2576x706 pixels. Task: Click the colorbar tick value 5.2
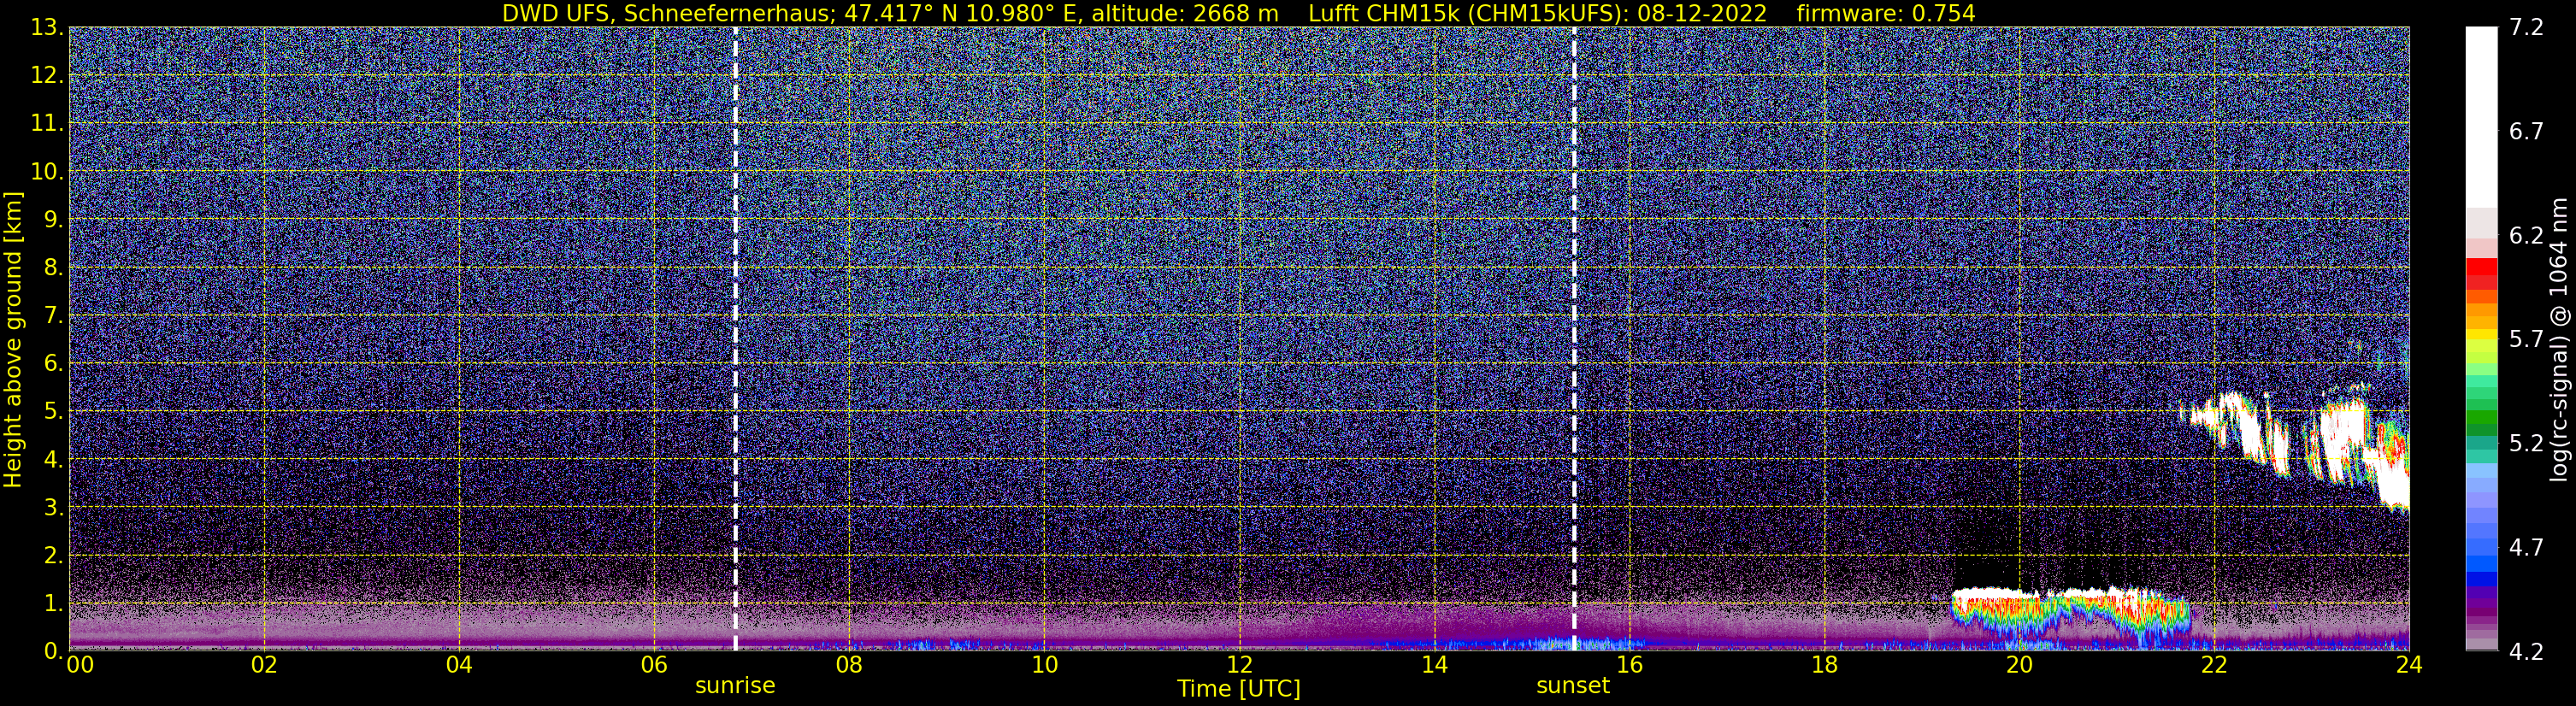(2526, 444)
